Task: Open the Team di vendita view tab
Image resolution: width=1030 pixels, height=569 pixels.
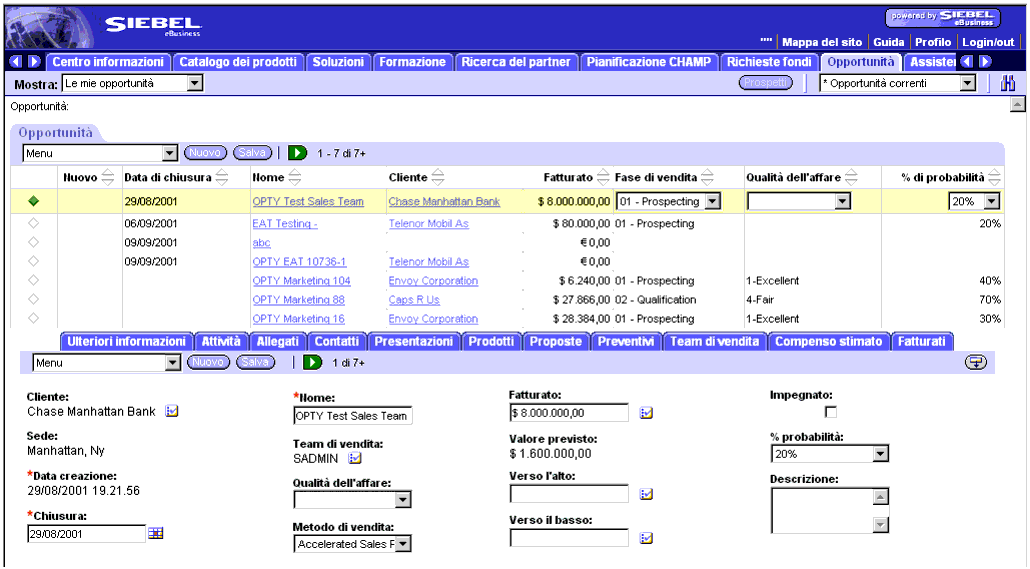Action: click(714, 342)
